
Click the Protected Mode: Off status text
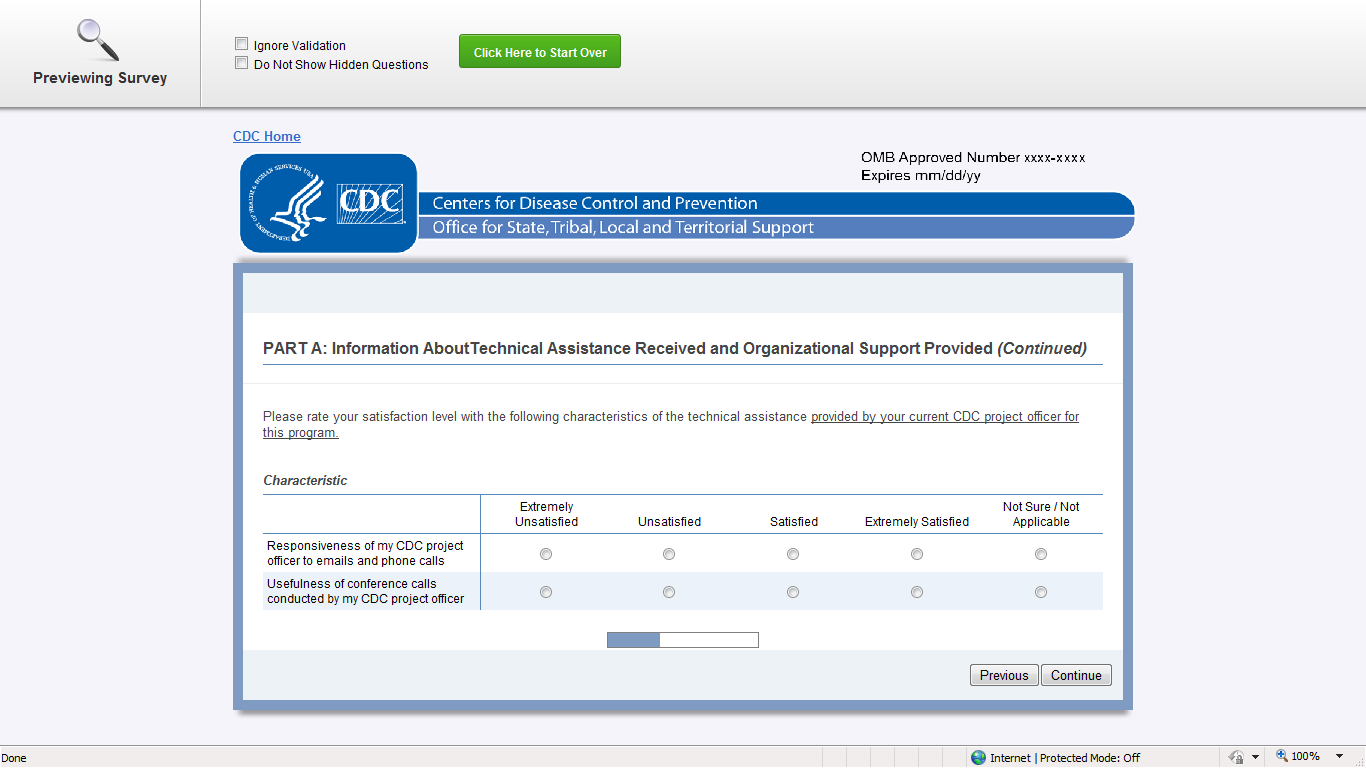(x=1090, y=758)
